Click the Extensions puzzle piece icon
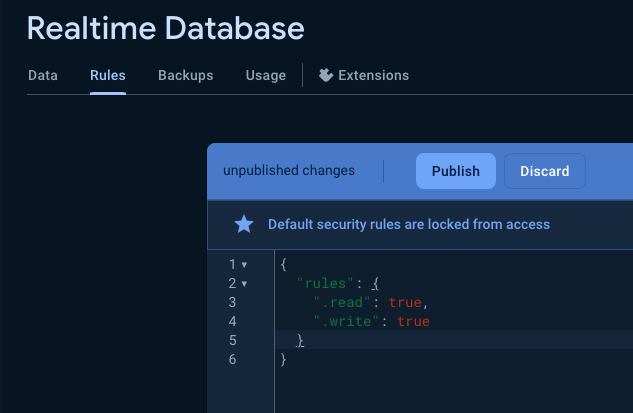Screen dimensions: 633x413 (x=326, y=75)
